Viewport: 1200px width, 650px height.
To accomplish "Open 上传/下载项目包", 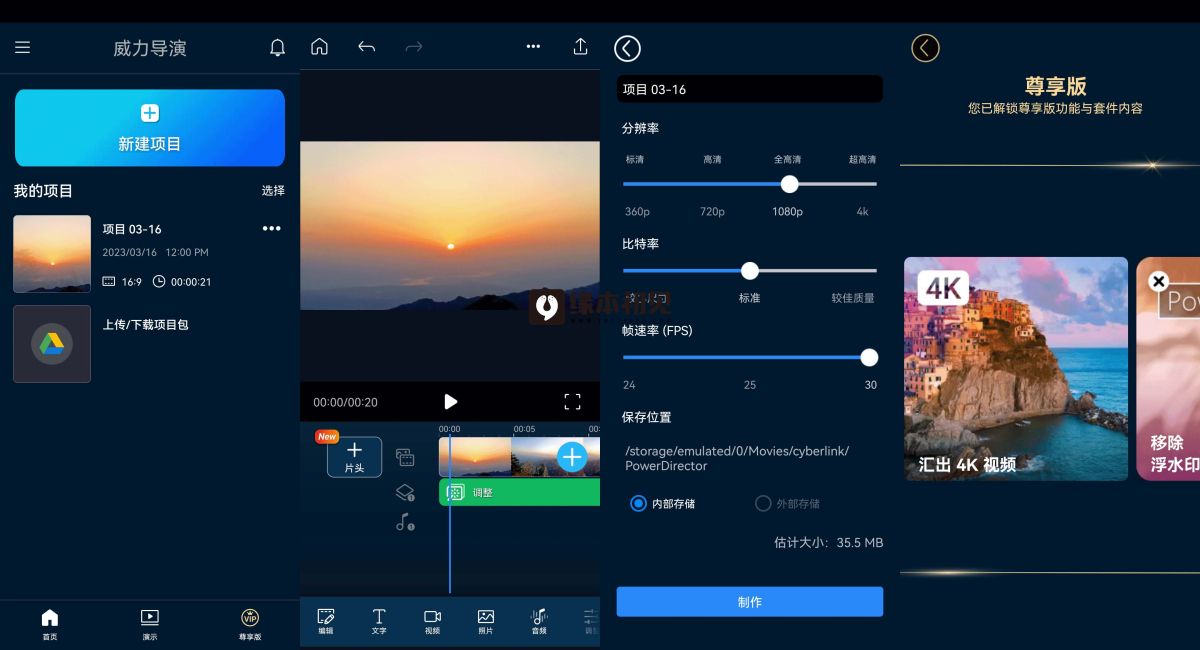I will point(145,324).
